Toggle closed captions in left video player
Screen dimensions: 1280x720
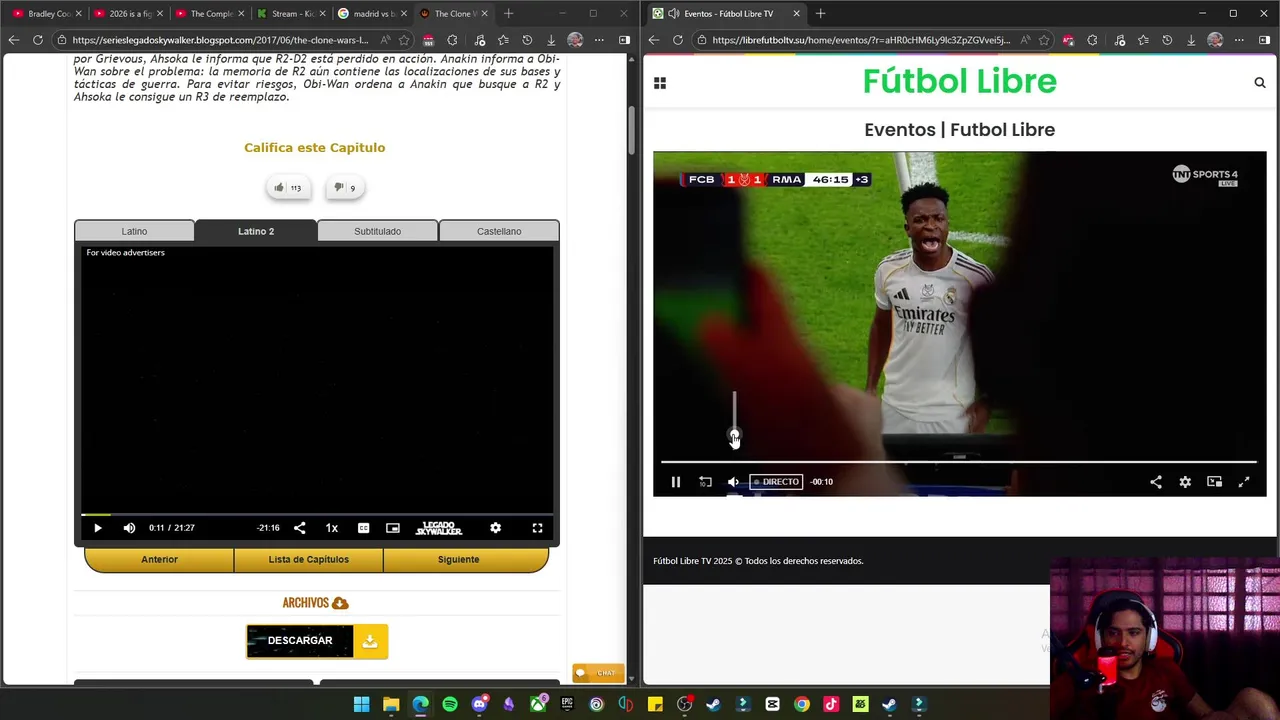pos(364,528)
